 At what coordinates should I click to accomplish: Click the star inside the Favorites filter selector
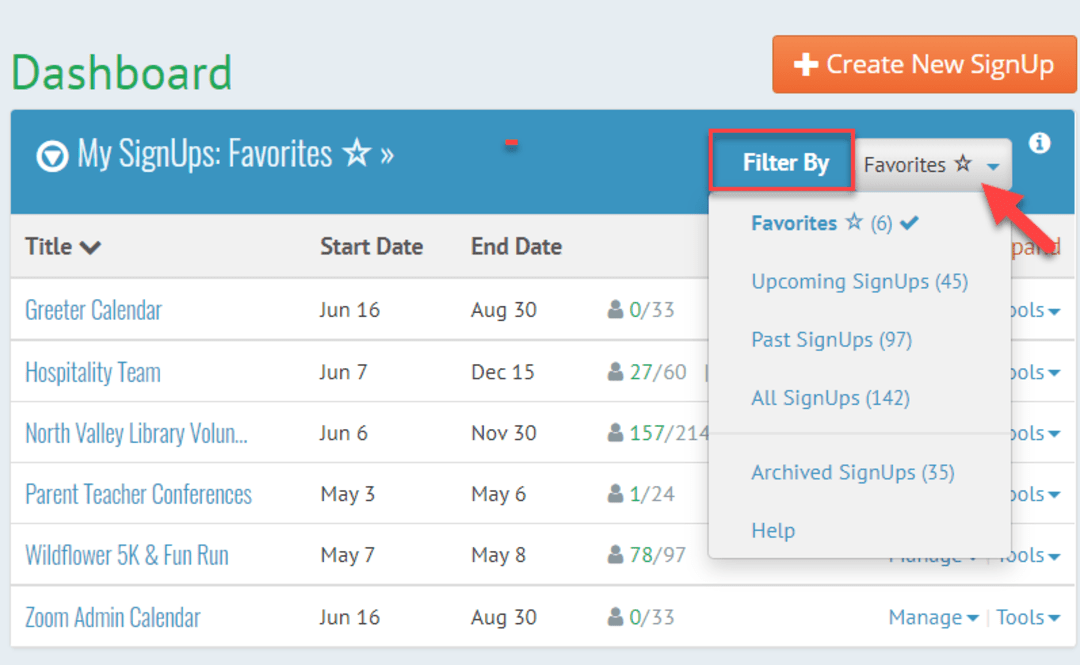pos(963,164)
